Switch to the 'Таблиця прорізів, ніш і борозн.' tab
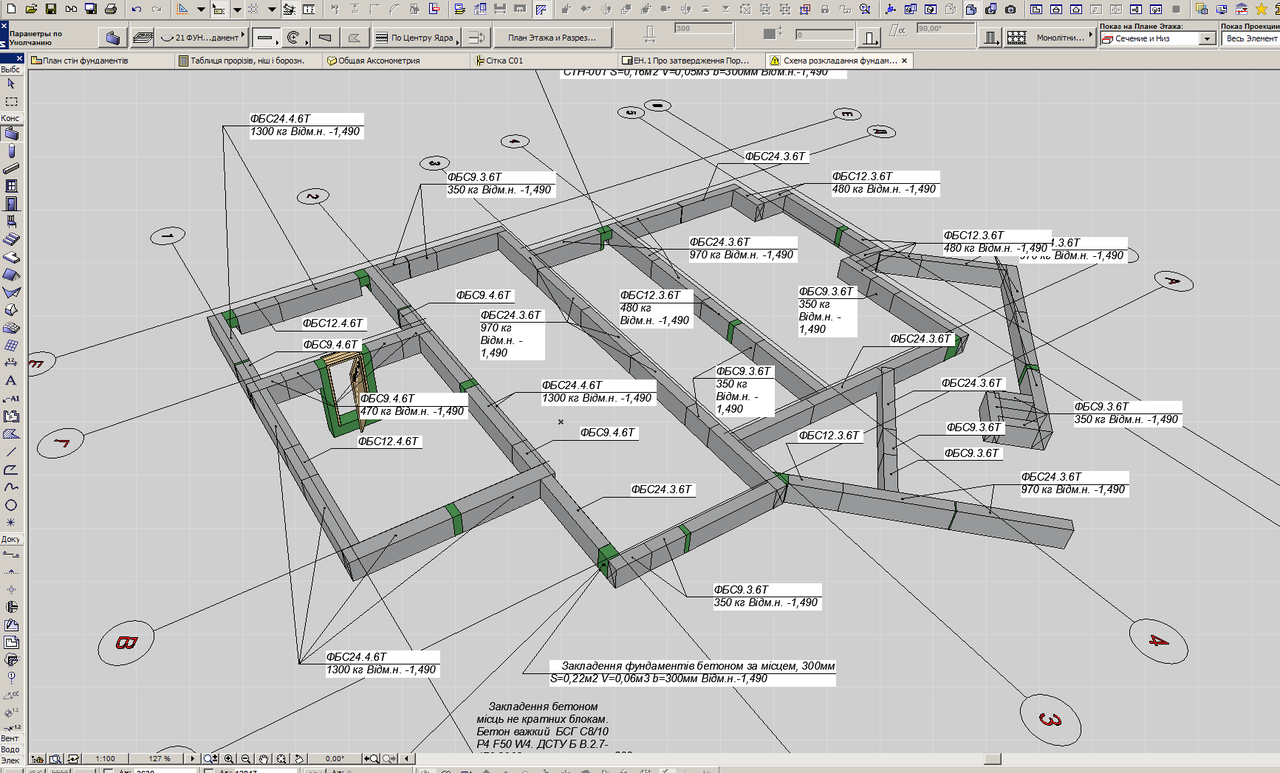 [x=247, y=60]
